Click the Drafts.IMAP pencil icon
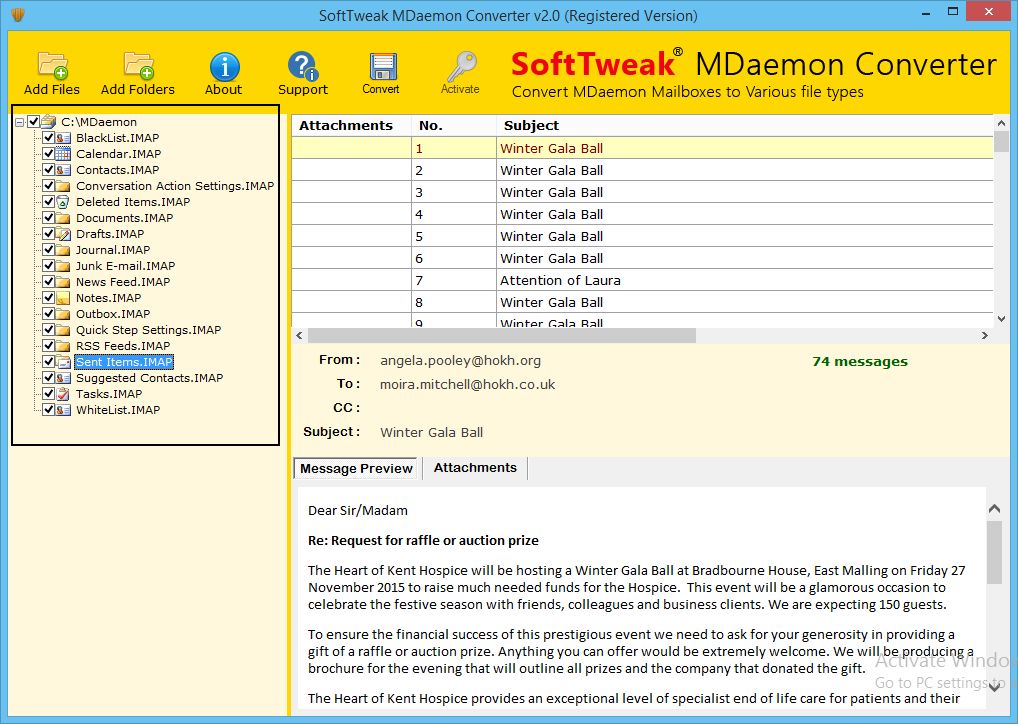 (63, 234)
